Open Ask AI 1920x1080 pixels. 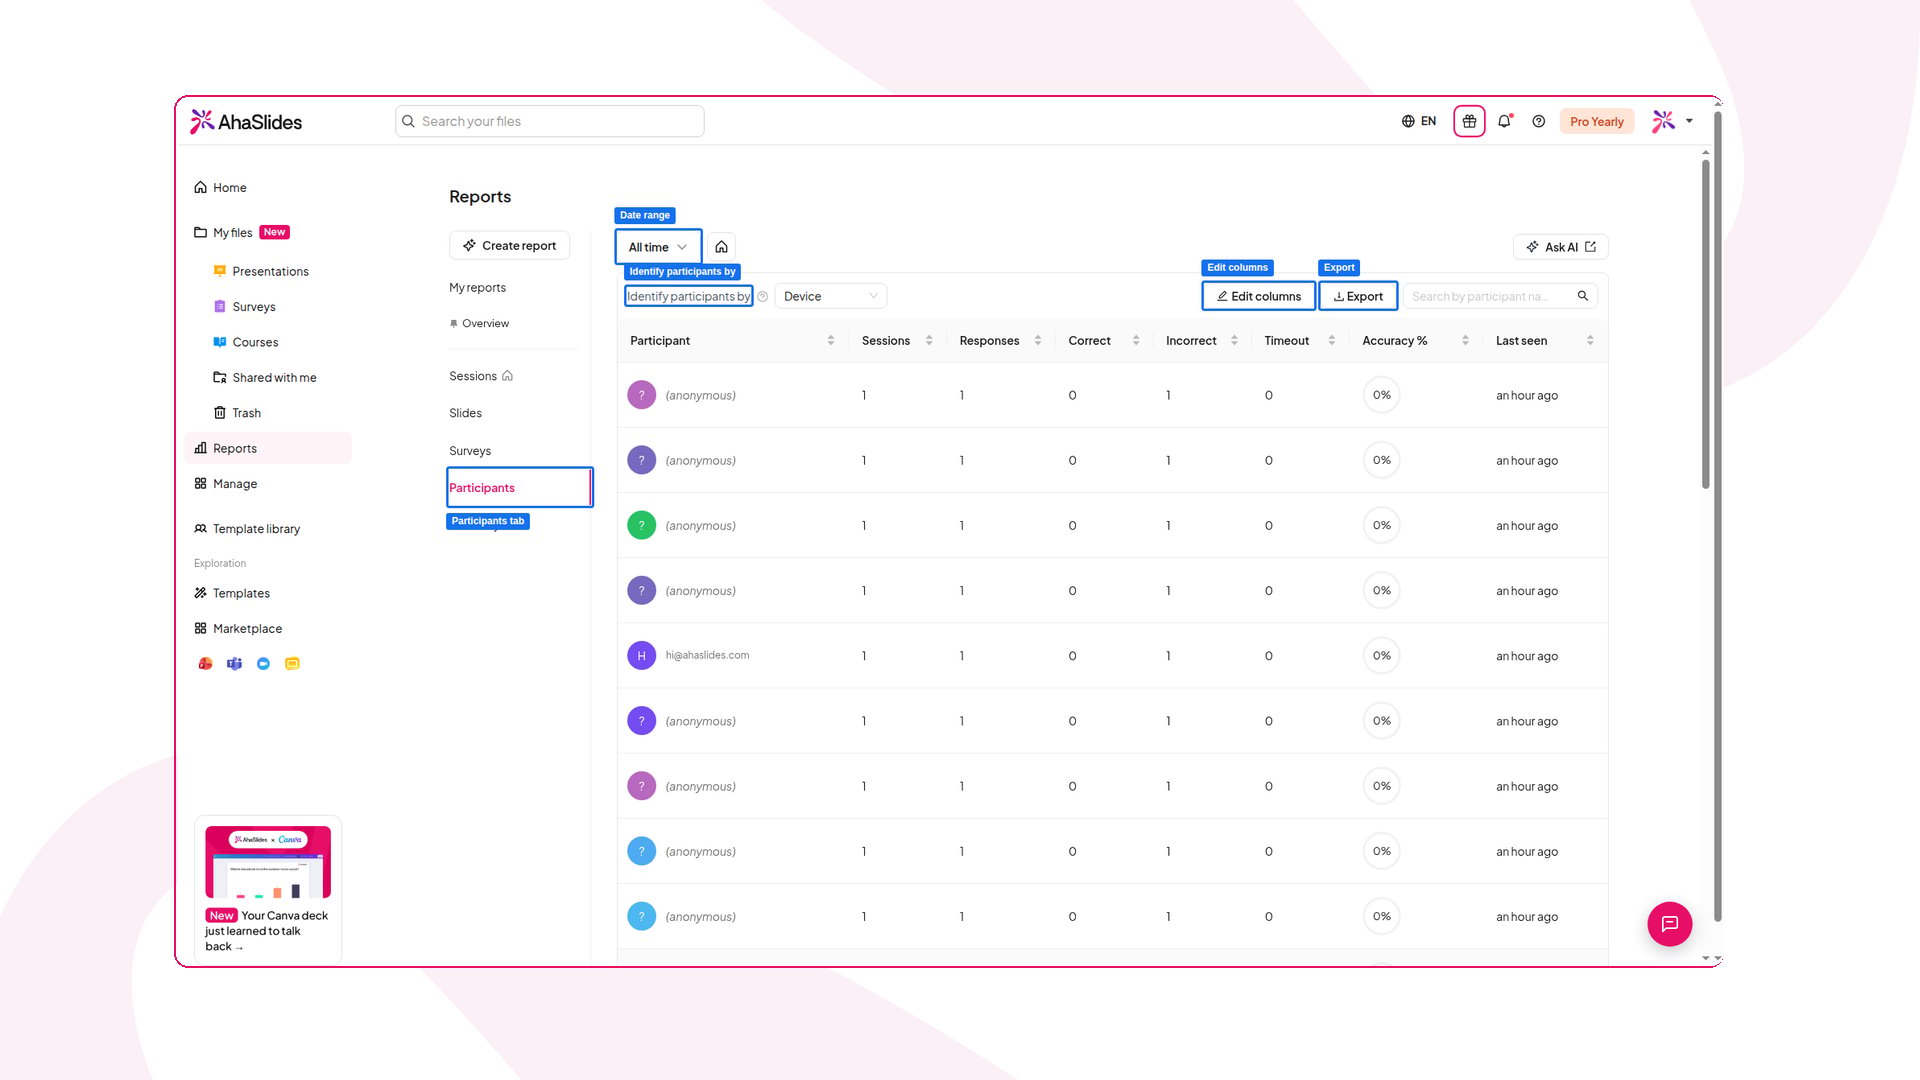[1560, 247]
